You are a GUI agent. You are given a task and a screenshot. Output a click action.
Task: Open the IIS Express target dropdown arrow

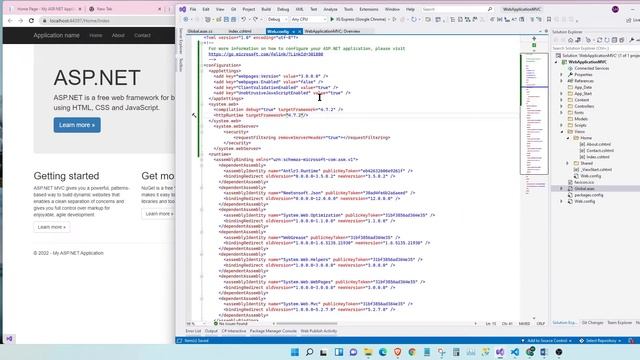(389, 19)
